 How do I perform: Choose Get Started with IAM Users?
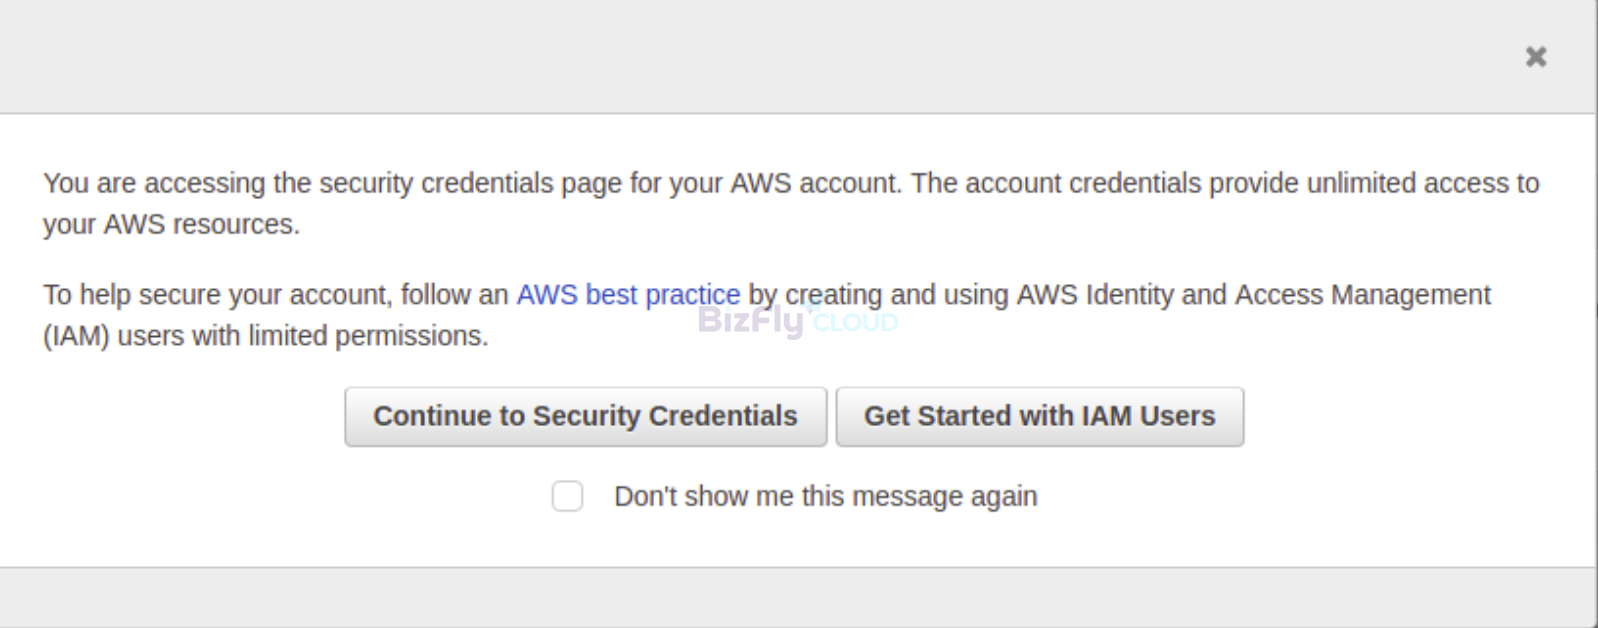(x=1039, y=416)
